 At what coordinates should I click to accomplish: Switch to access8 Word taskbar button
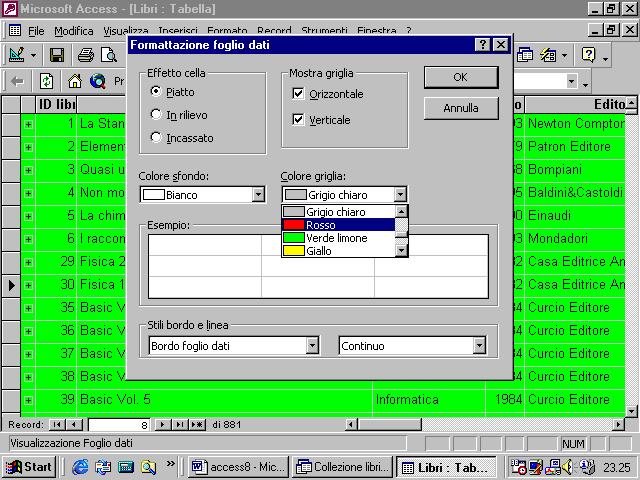coord(238,467)
